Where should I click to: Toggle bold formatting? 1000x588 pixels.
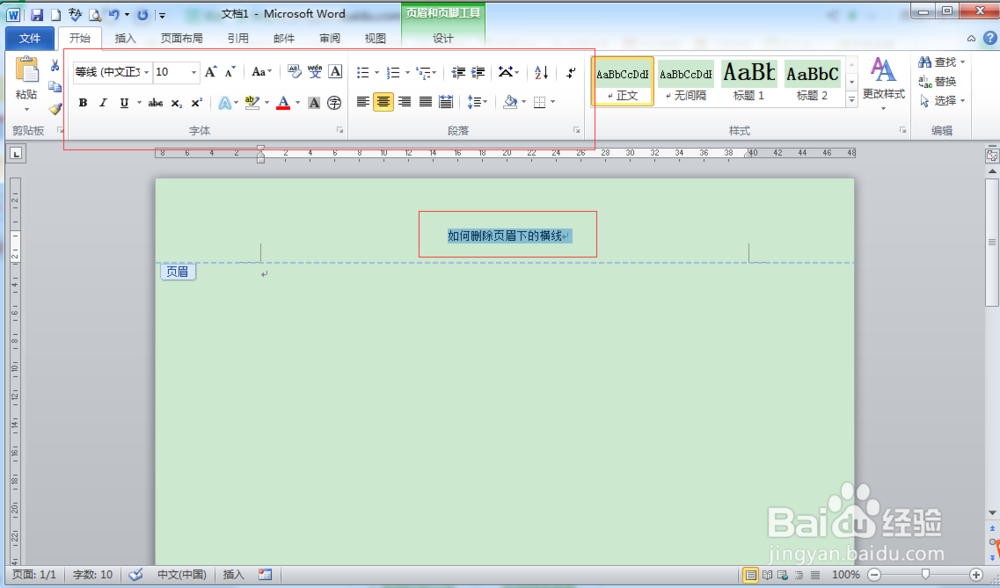[83, 103]
